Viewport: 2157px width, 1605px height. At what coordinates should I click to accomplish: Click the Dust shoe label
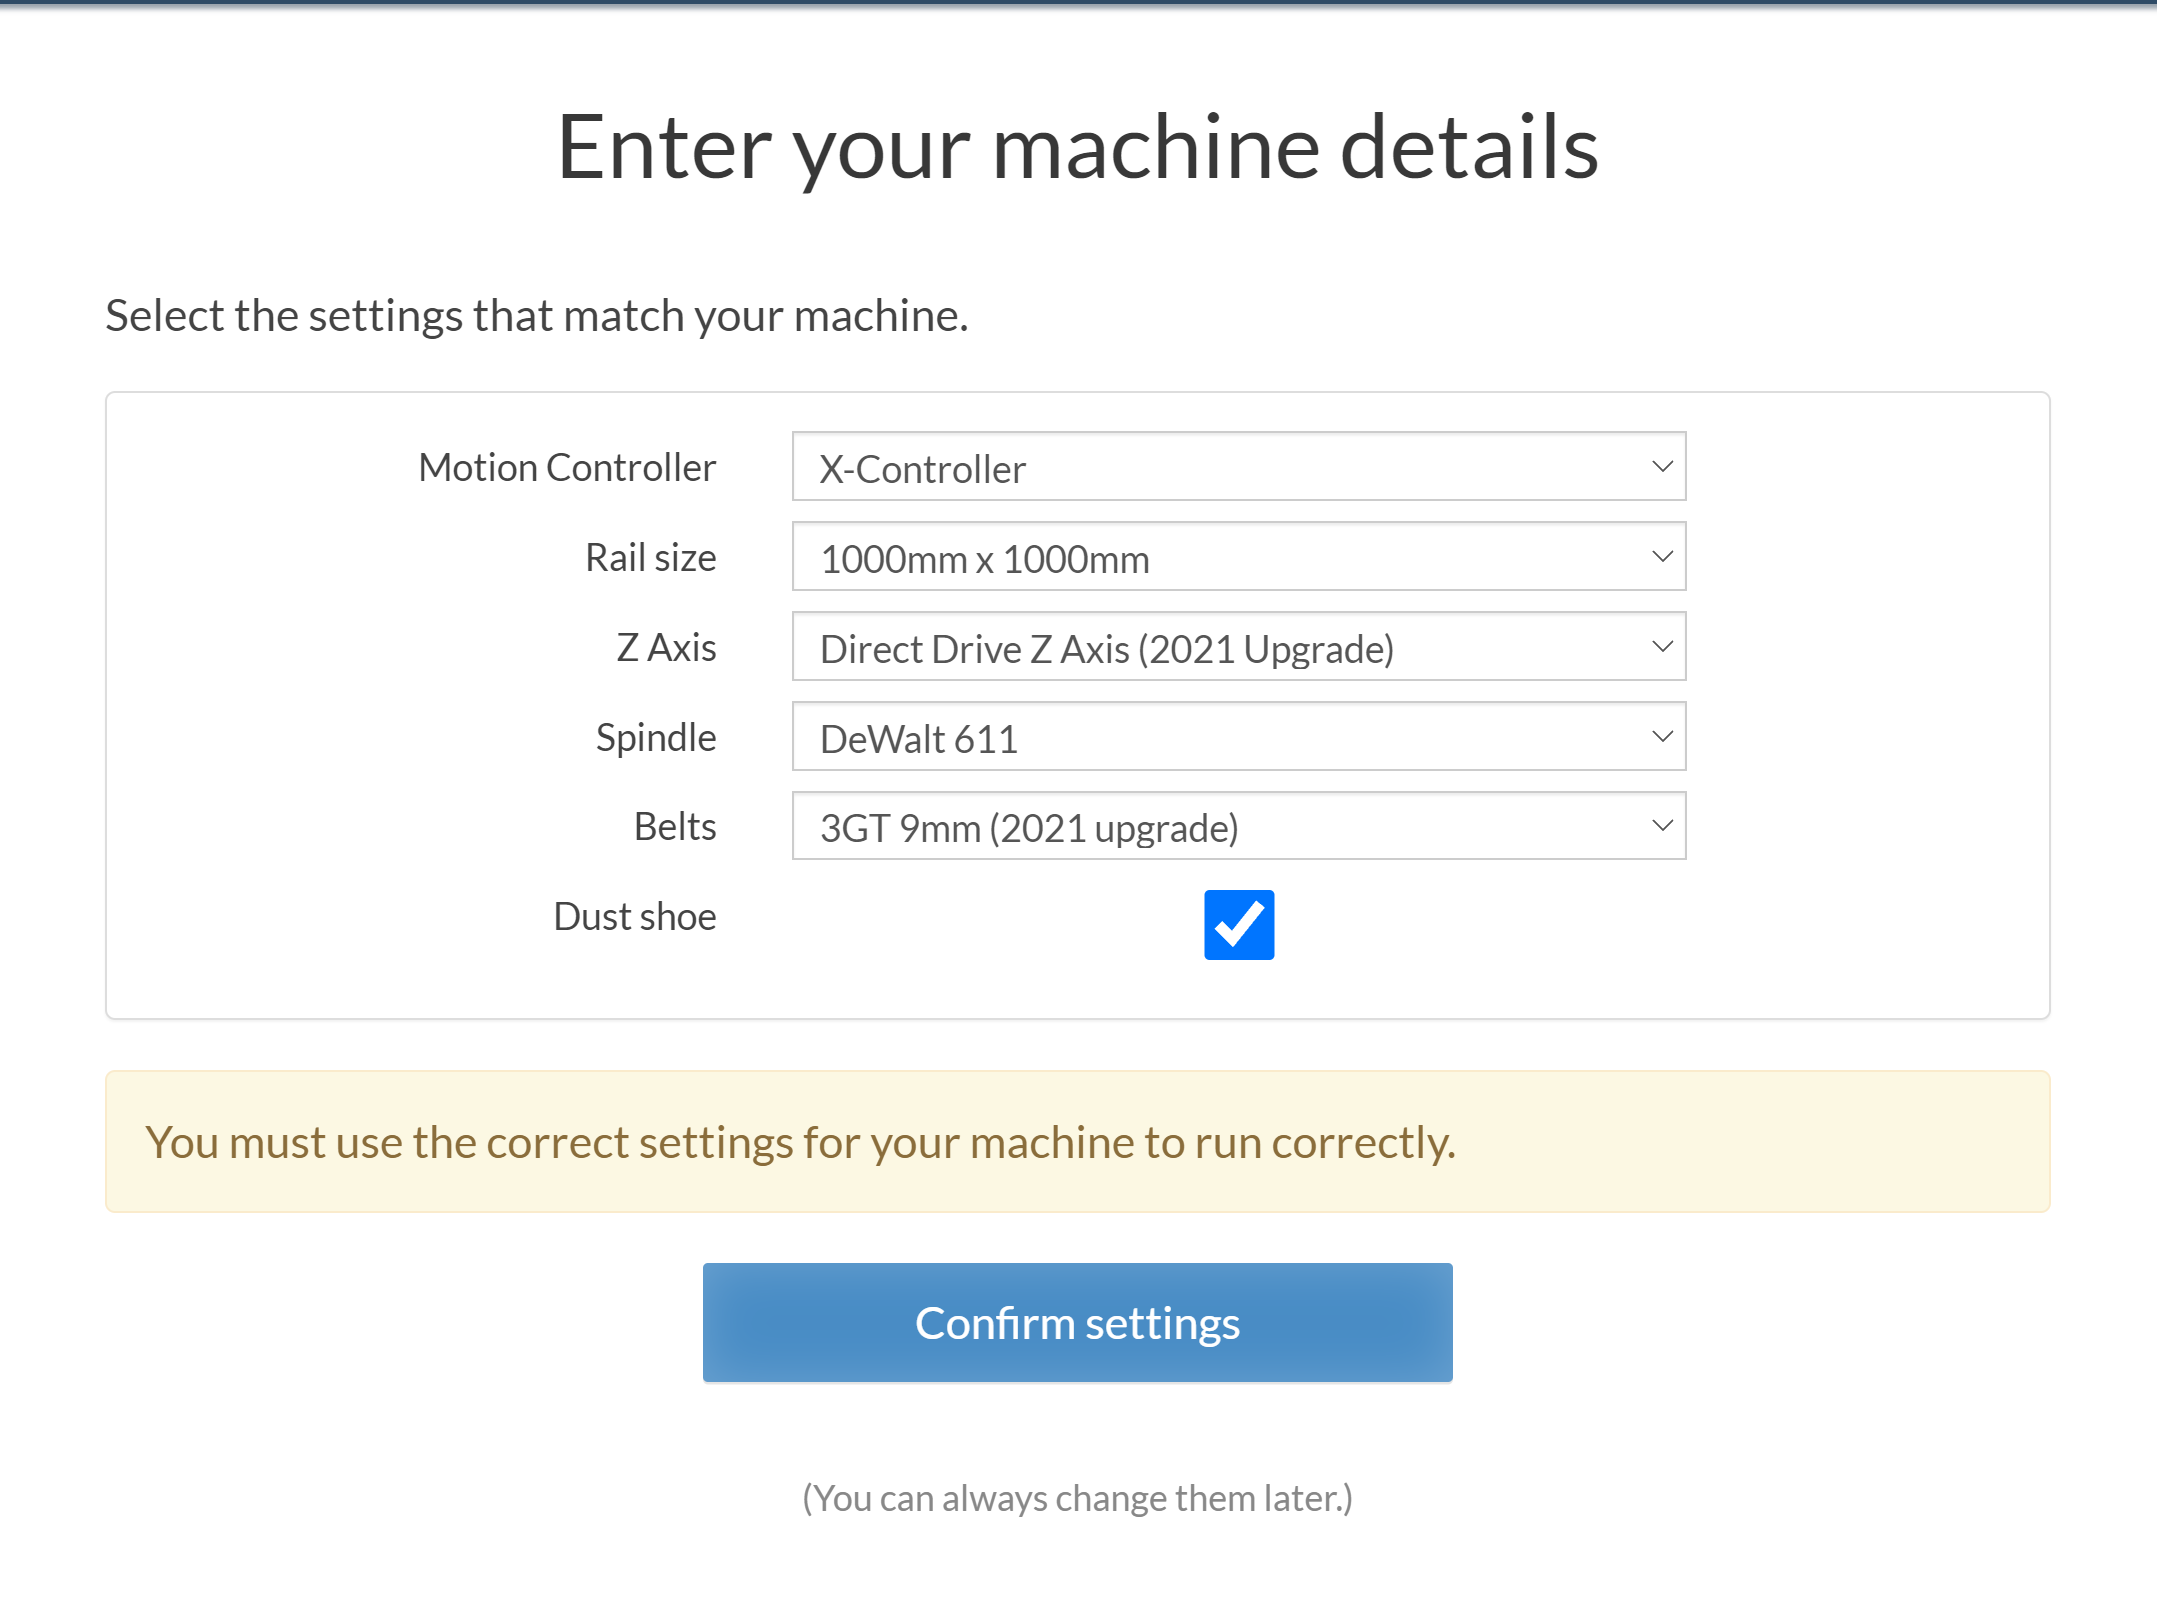click(635, 916)
